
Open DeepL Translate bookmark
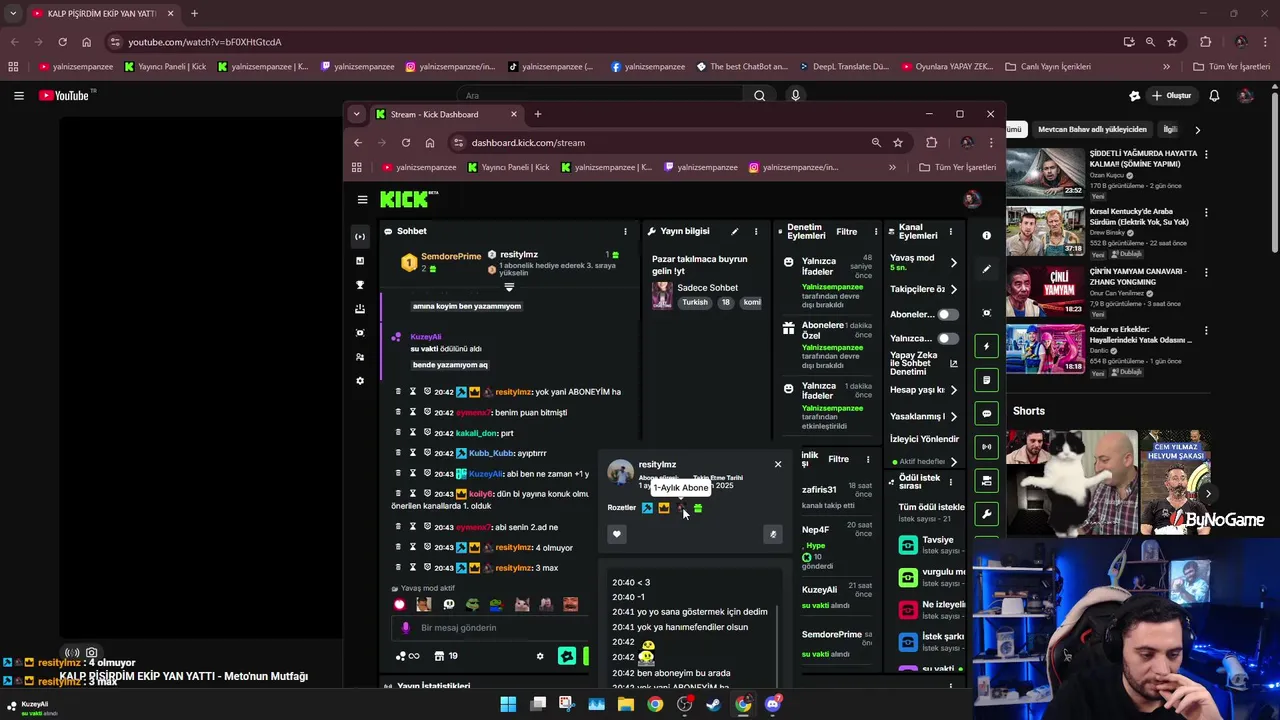coord(844,67)
